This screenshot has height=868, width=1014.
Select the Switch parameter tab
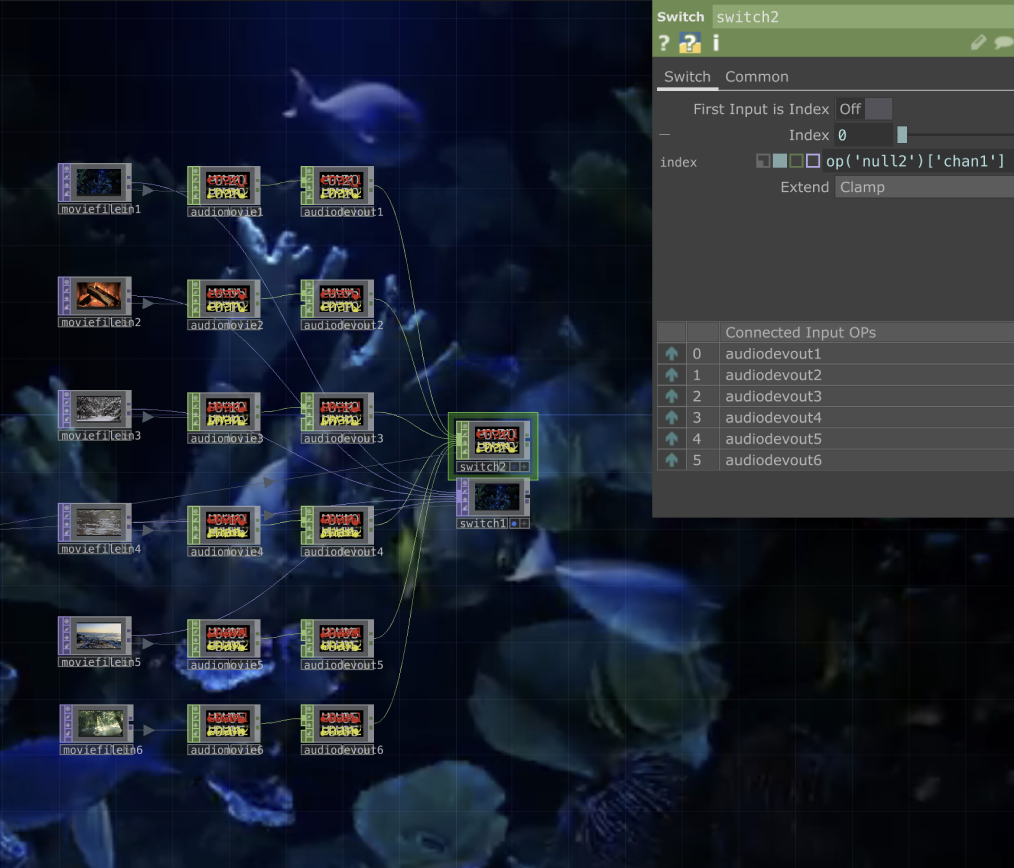tap(687, 77)
